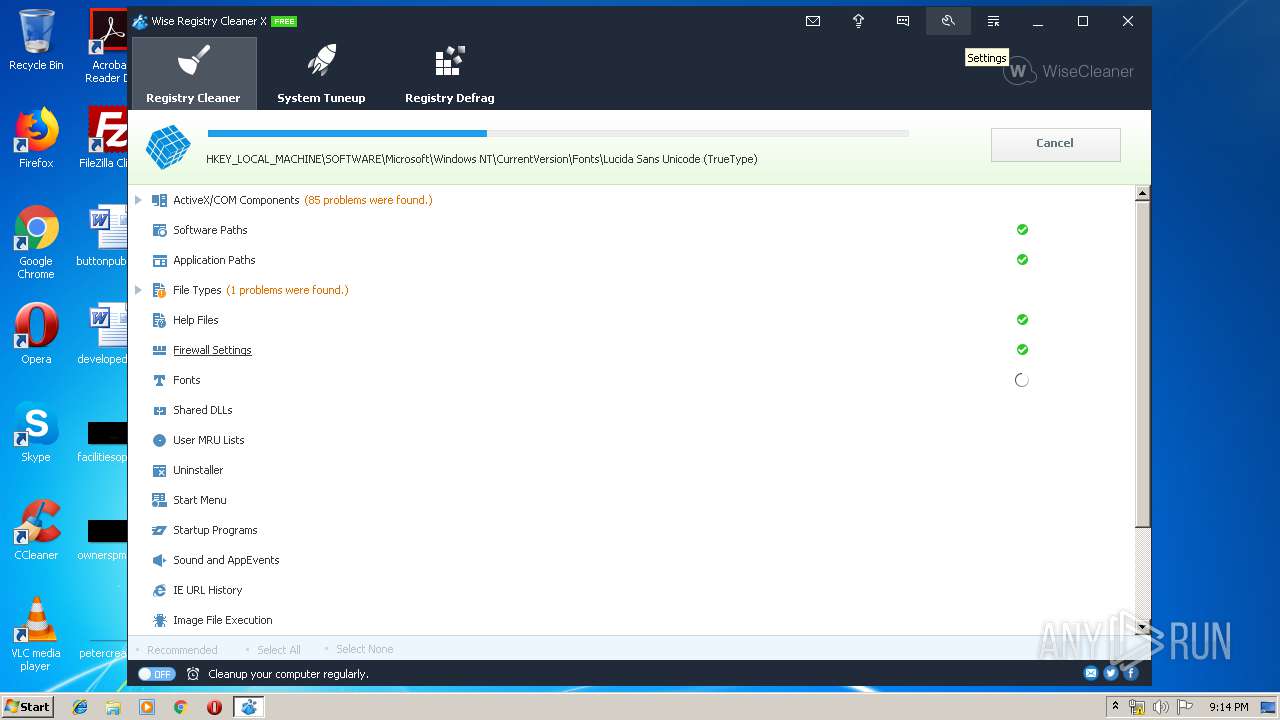Click the Uninstaller category icon
This screenshot has width=1280, height=720.
click(159, 470)
